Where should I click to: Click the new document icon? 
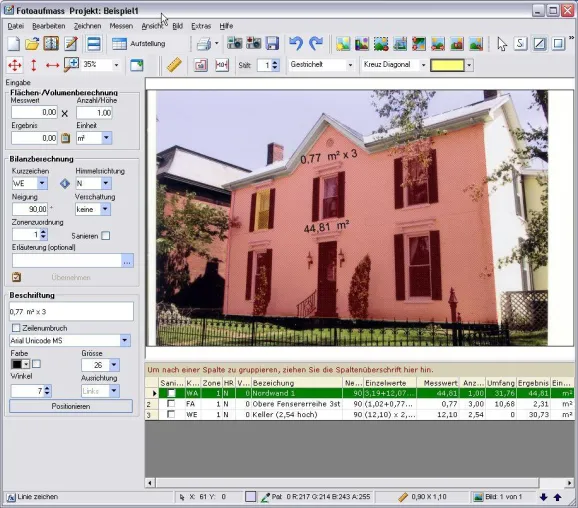point(14,44)
